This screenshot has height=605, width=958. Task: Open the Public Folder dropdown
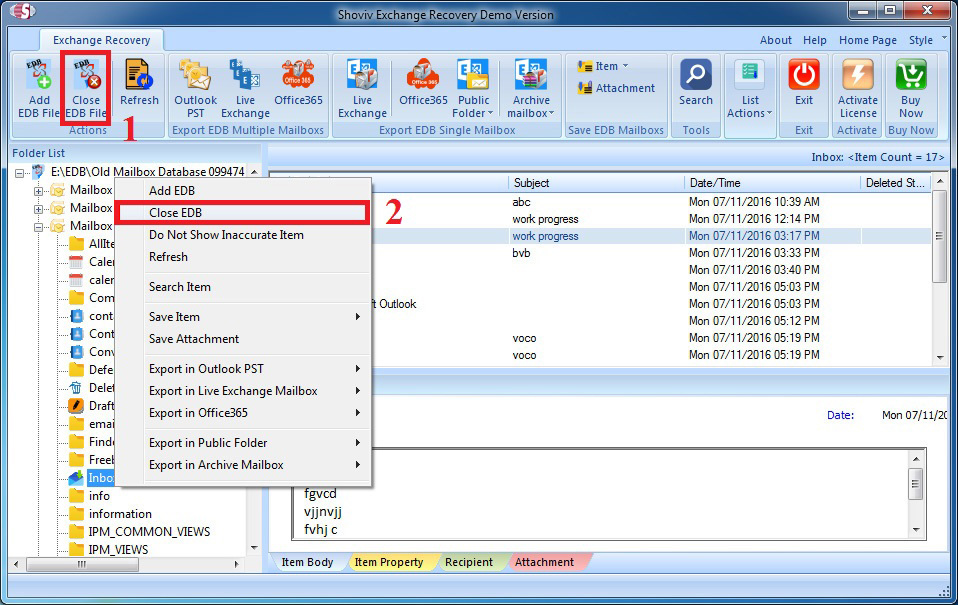pyautogui.click(x=473, y=112)
